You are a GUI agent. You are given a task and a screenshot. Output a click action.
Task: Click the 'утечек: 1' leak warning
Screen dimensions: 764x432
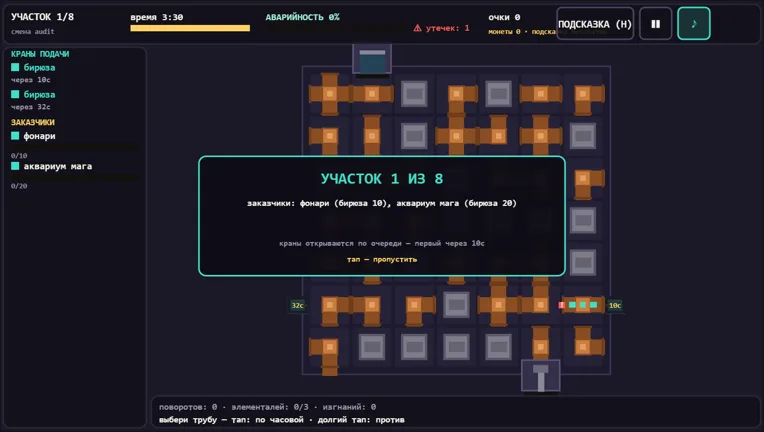441,28
